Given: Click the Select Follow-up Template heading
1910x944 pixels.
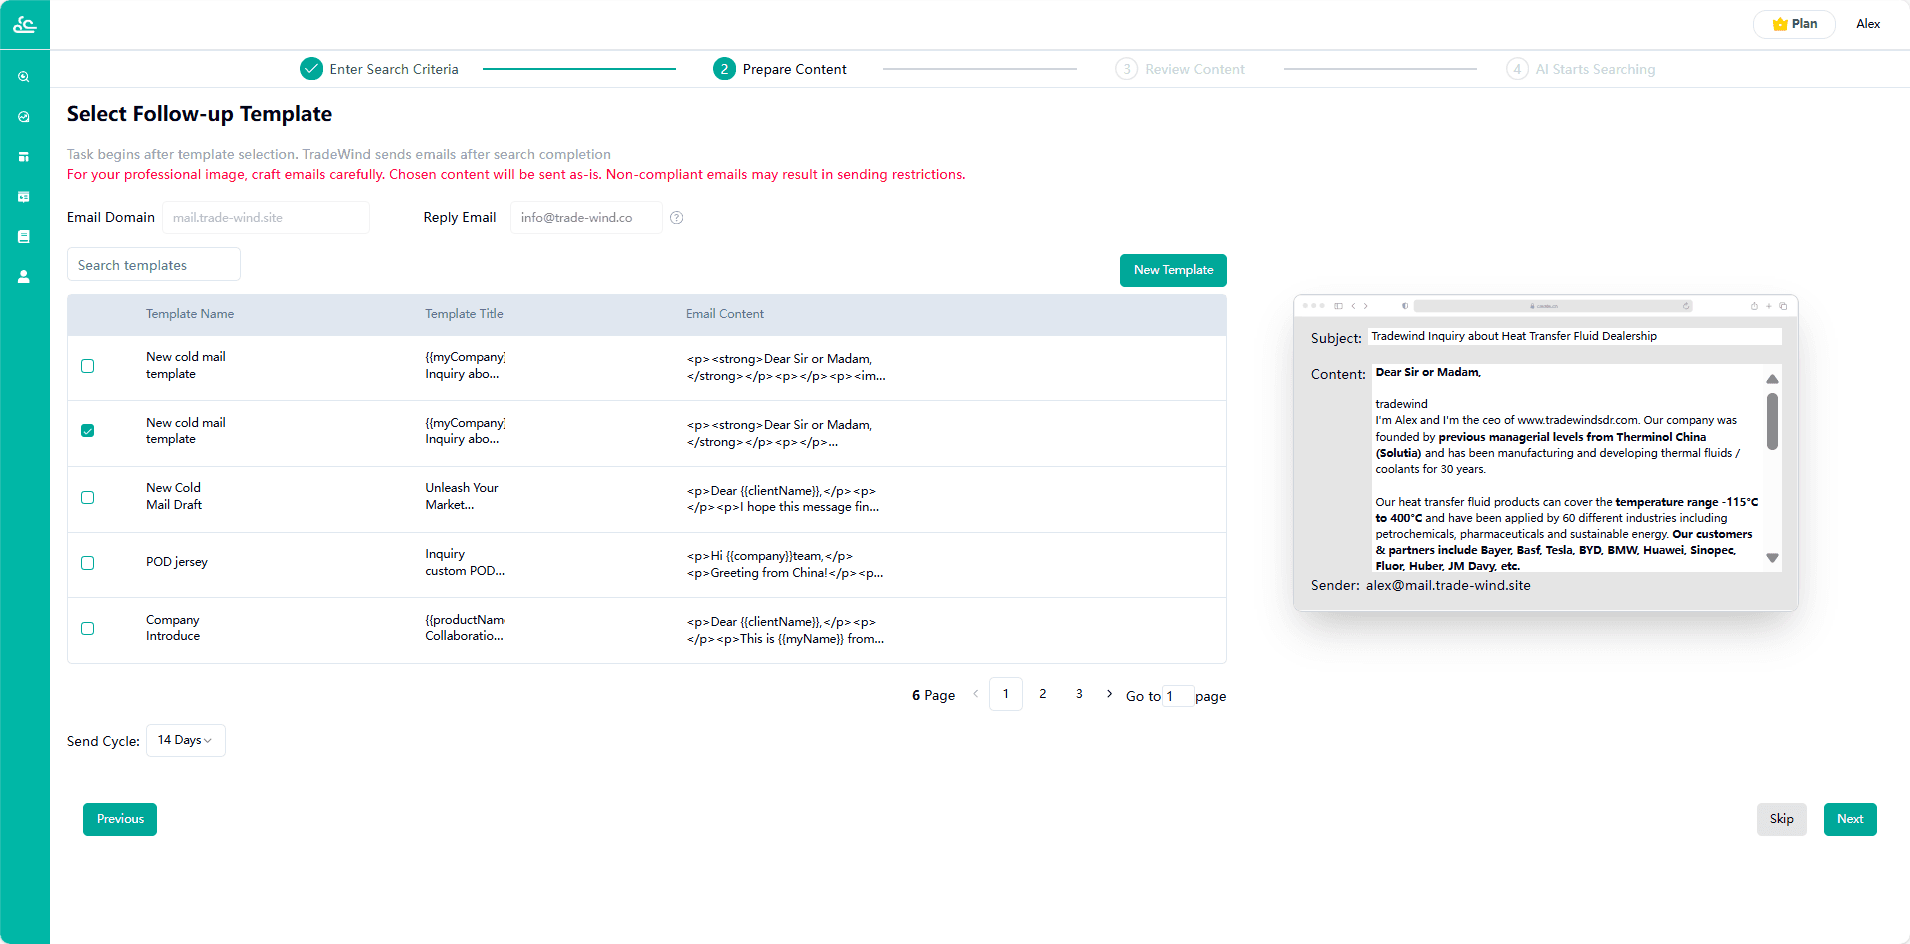Looking at the screenshot, I should click(199, 114).
